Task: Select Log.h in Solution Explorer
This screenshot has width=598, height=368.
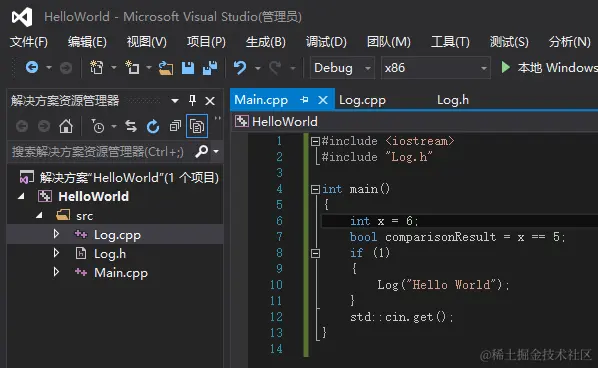Action: [110, 254]
